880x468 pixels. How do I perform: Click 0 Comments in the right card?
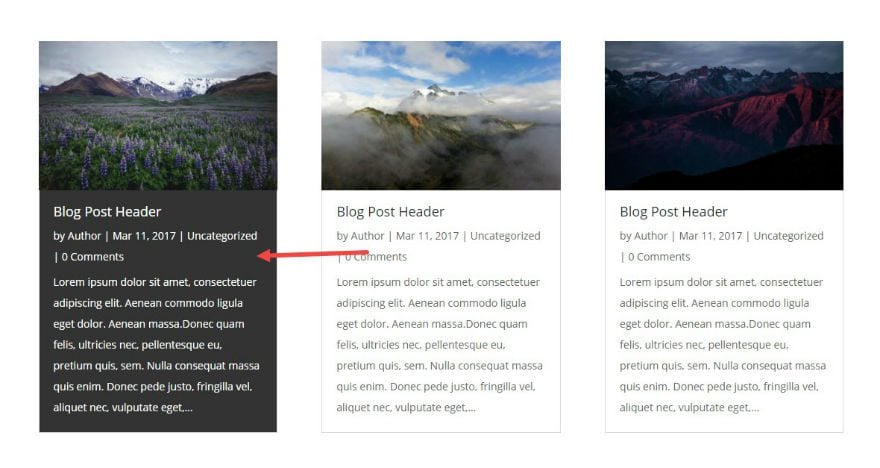[x=659, y=257]
